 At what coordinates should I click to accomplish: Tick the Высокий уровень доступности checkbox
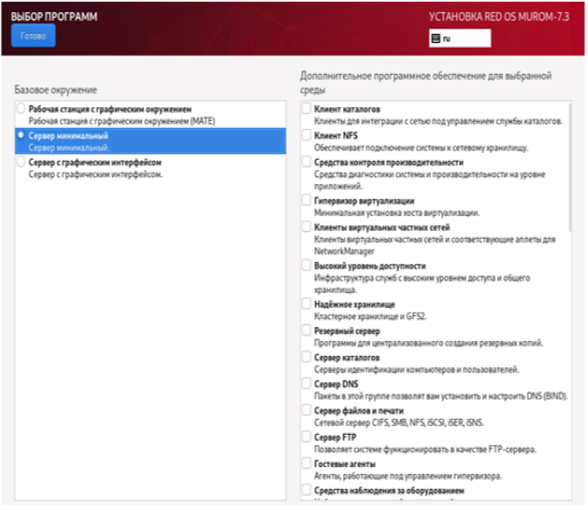pyautogui.click(x=306, y=266)
